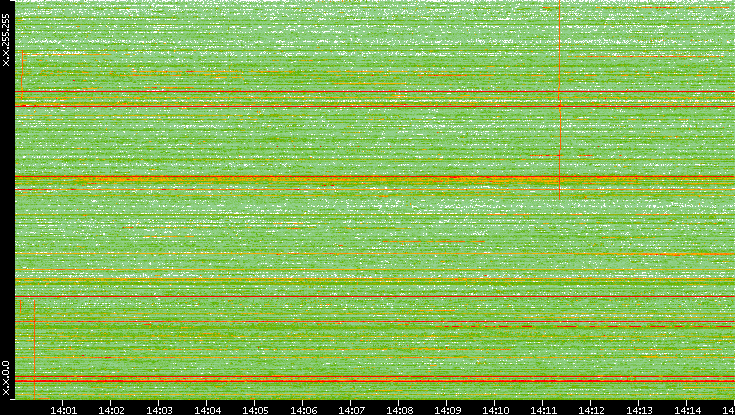This screenshot has width=735, height=415.
Task: Select the tall vertical red spike after 14:11
Action: click(560, 100)
